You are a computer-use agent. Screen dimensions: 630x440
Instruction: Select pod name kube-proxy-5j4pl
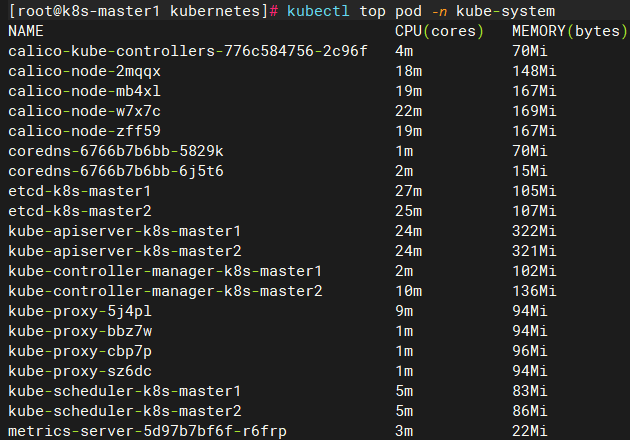tap(80, 311)
